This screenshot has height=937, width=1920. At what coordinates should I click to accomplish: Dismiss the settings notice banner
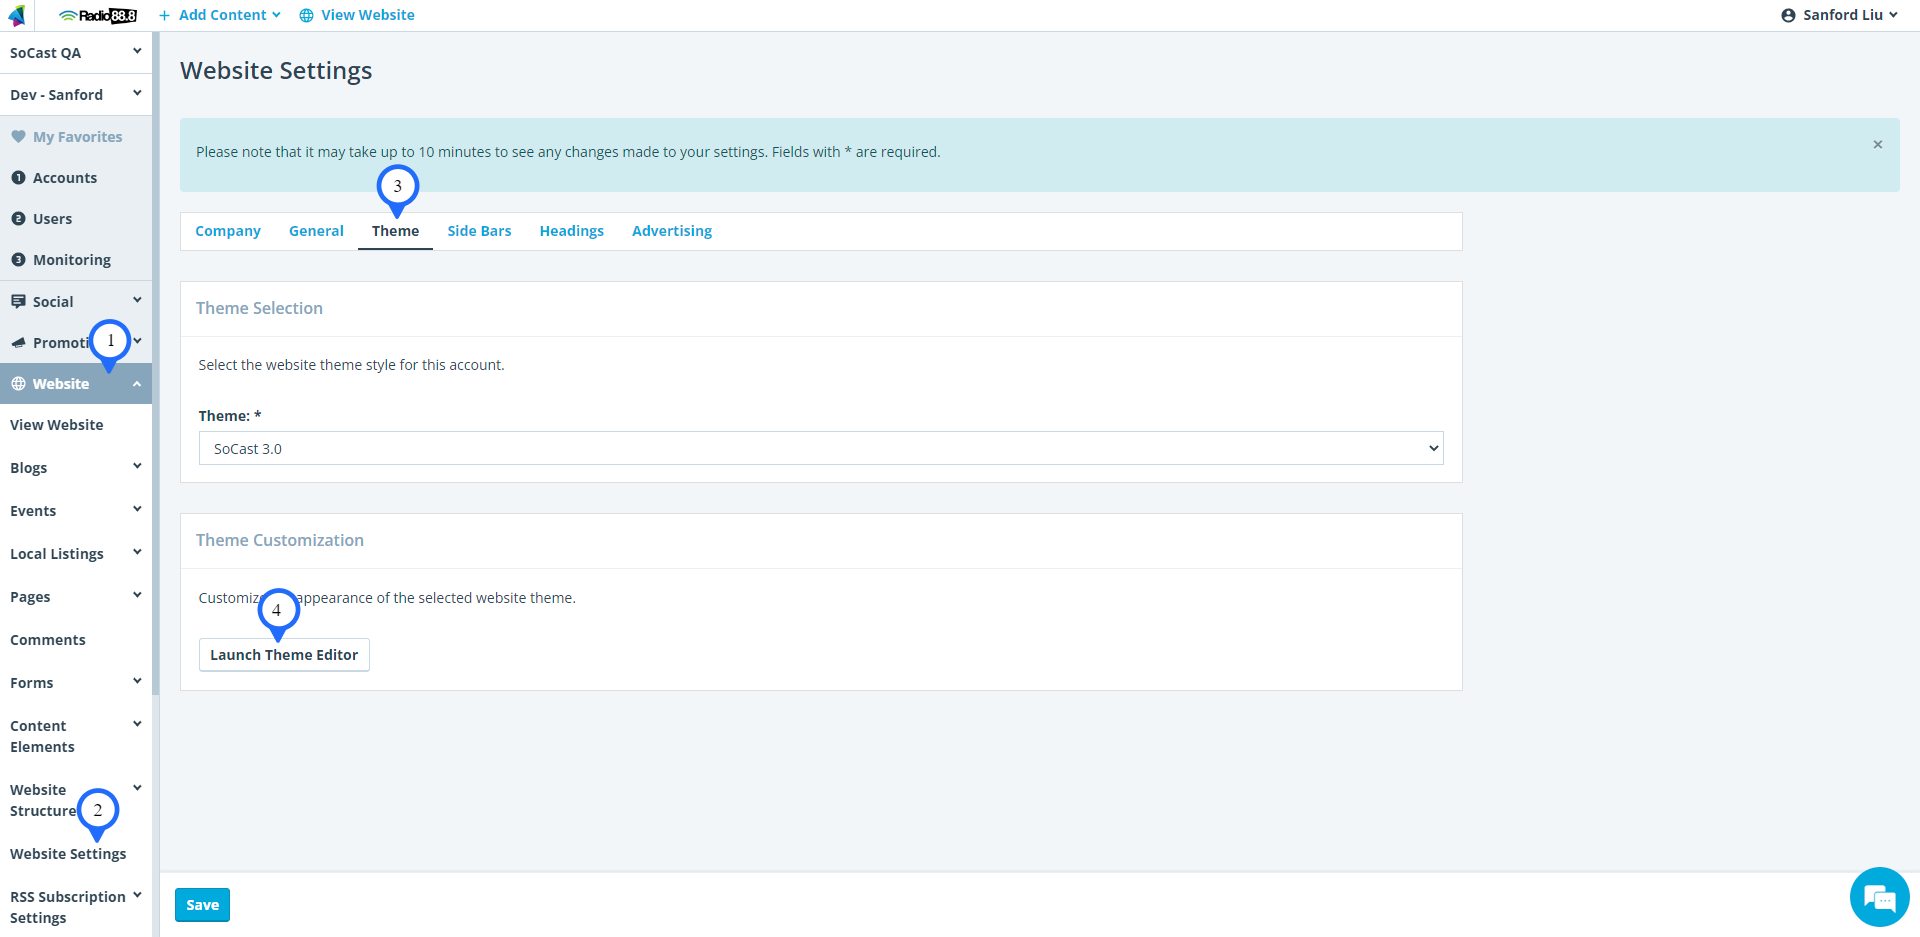point(1877,145)
